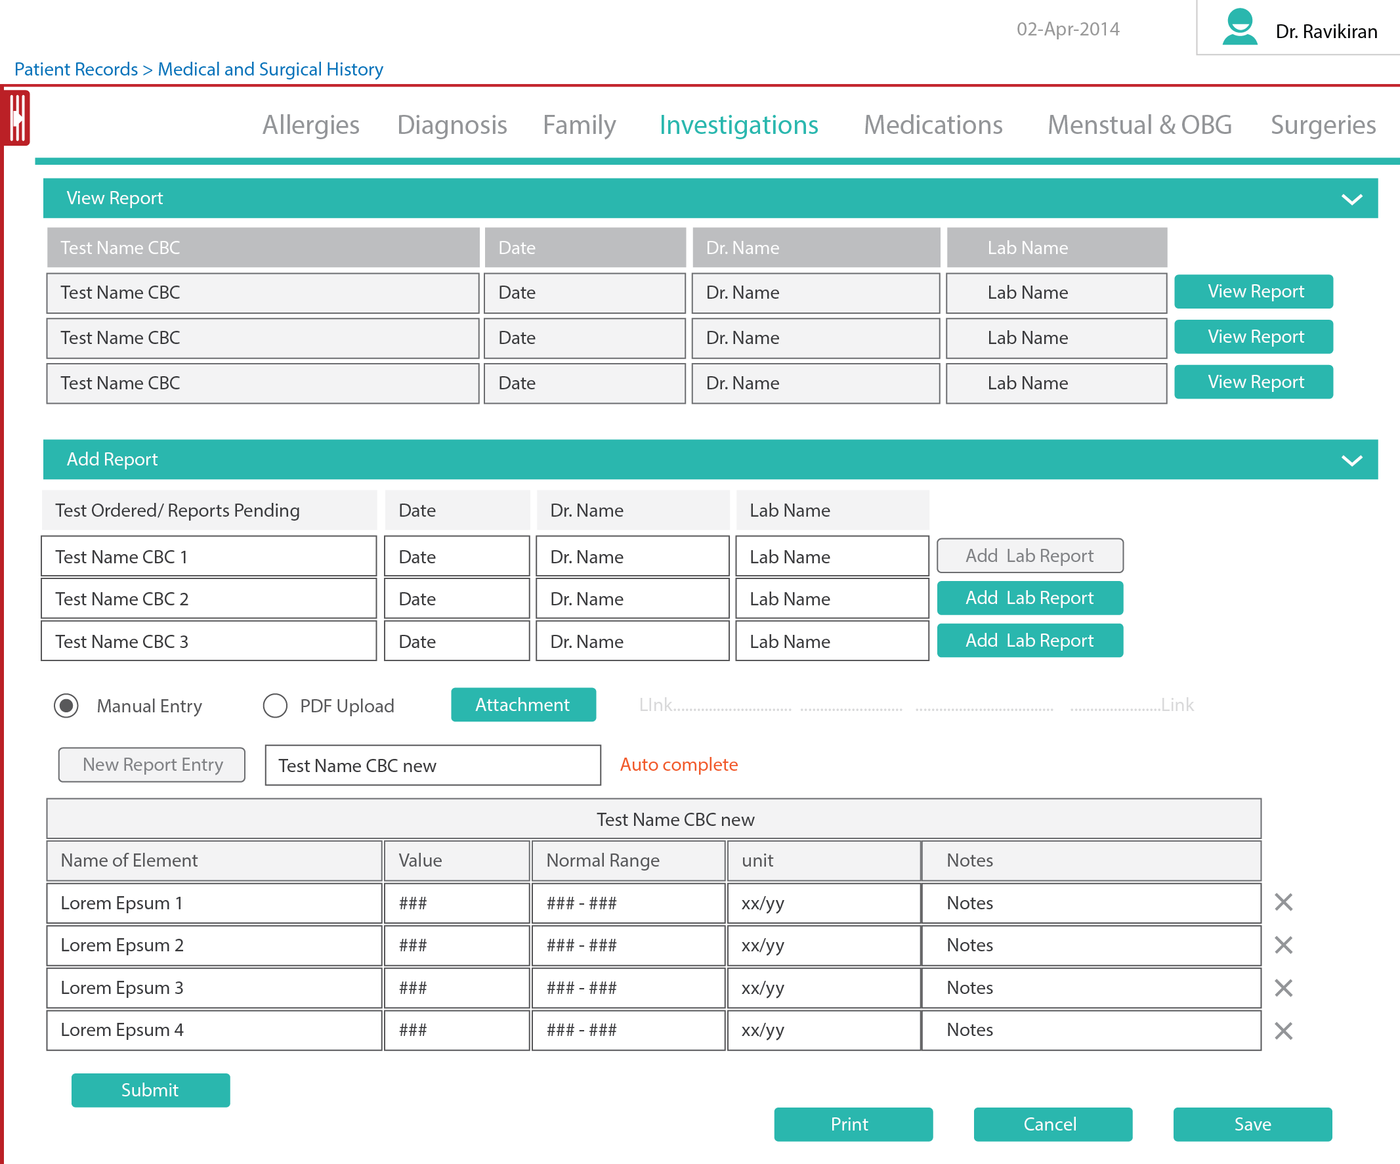
Task: Add Lab Report for Test Name CBC 2
Action: pos(1030,597)
